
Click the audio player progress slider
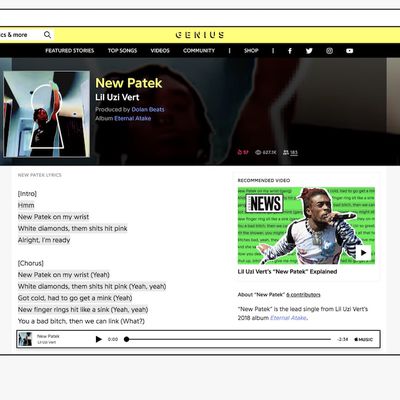click(x=228, y=339)
